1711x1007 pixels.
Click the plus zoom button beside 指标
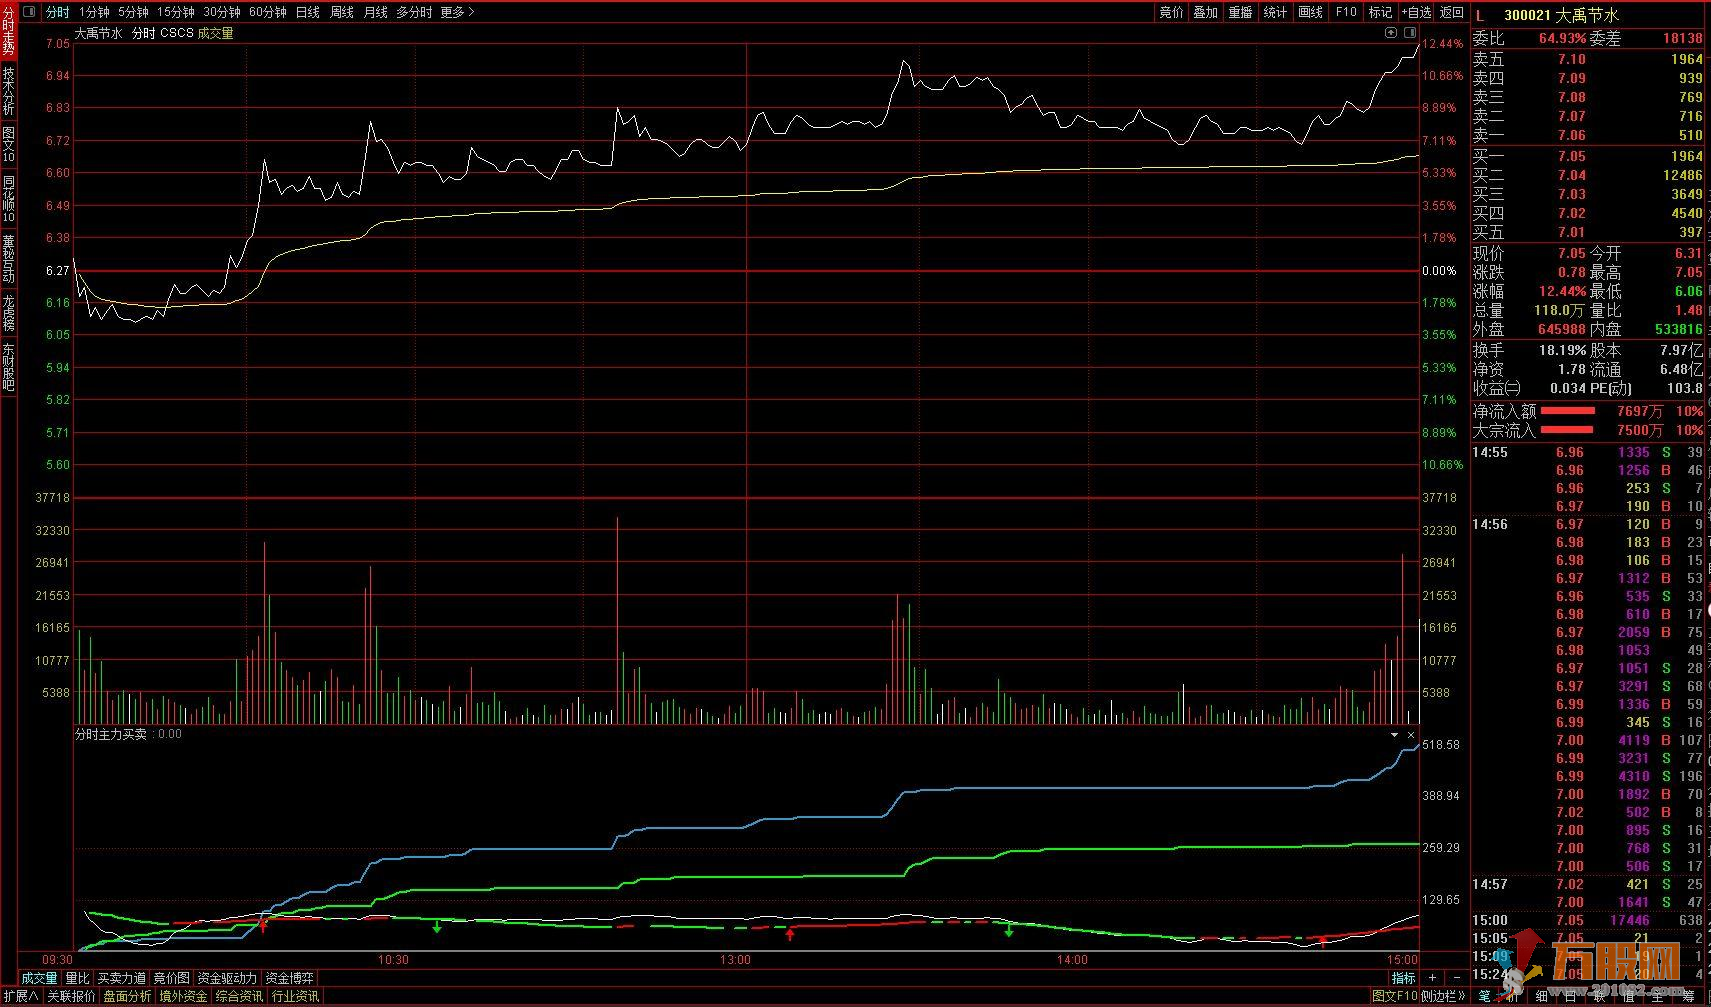click(1432, 978)
